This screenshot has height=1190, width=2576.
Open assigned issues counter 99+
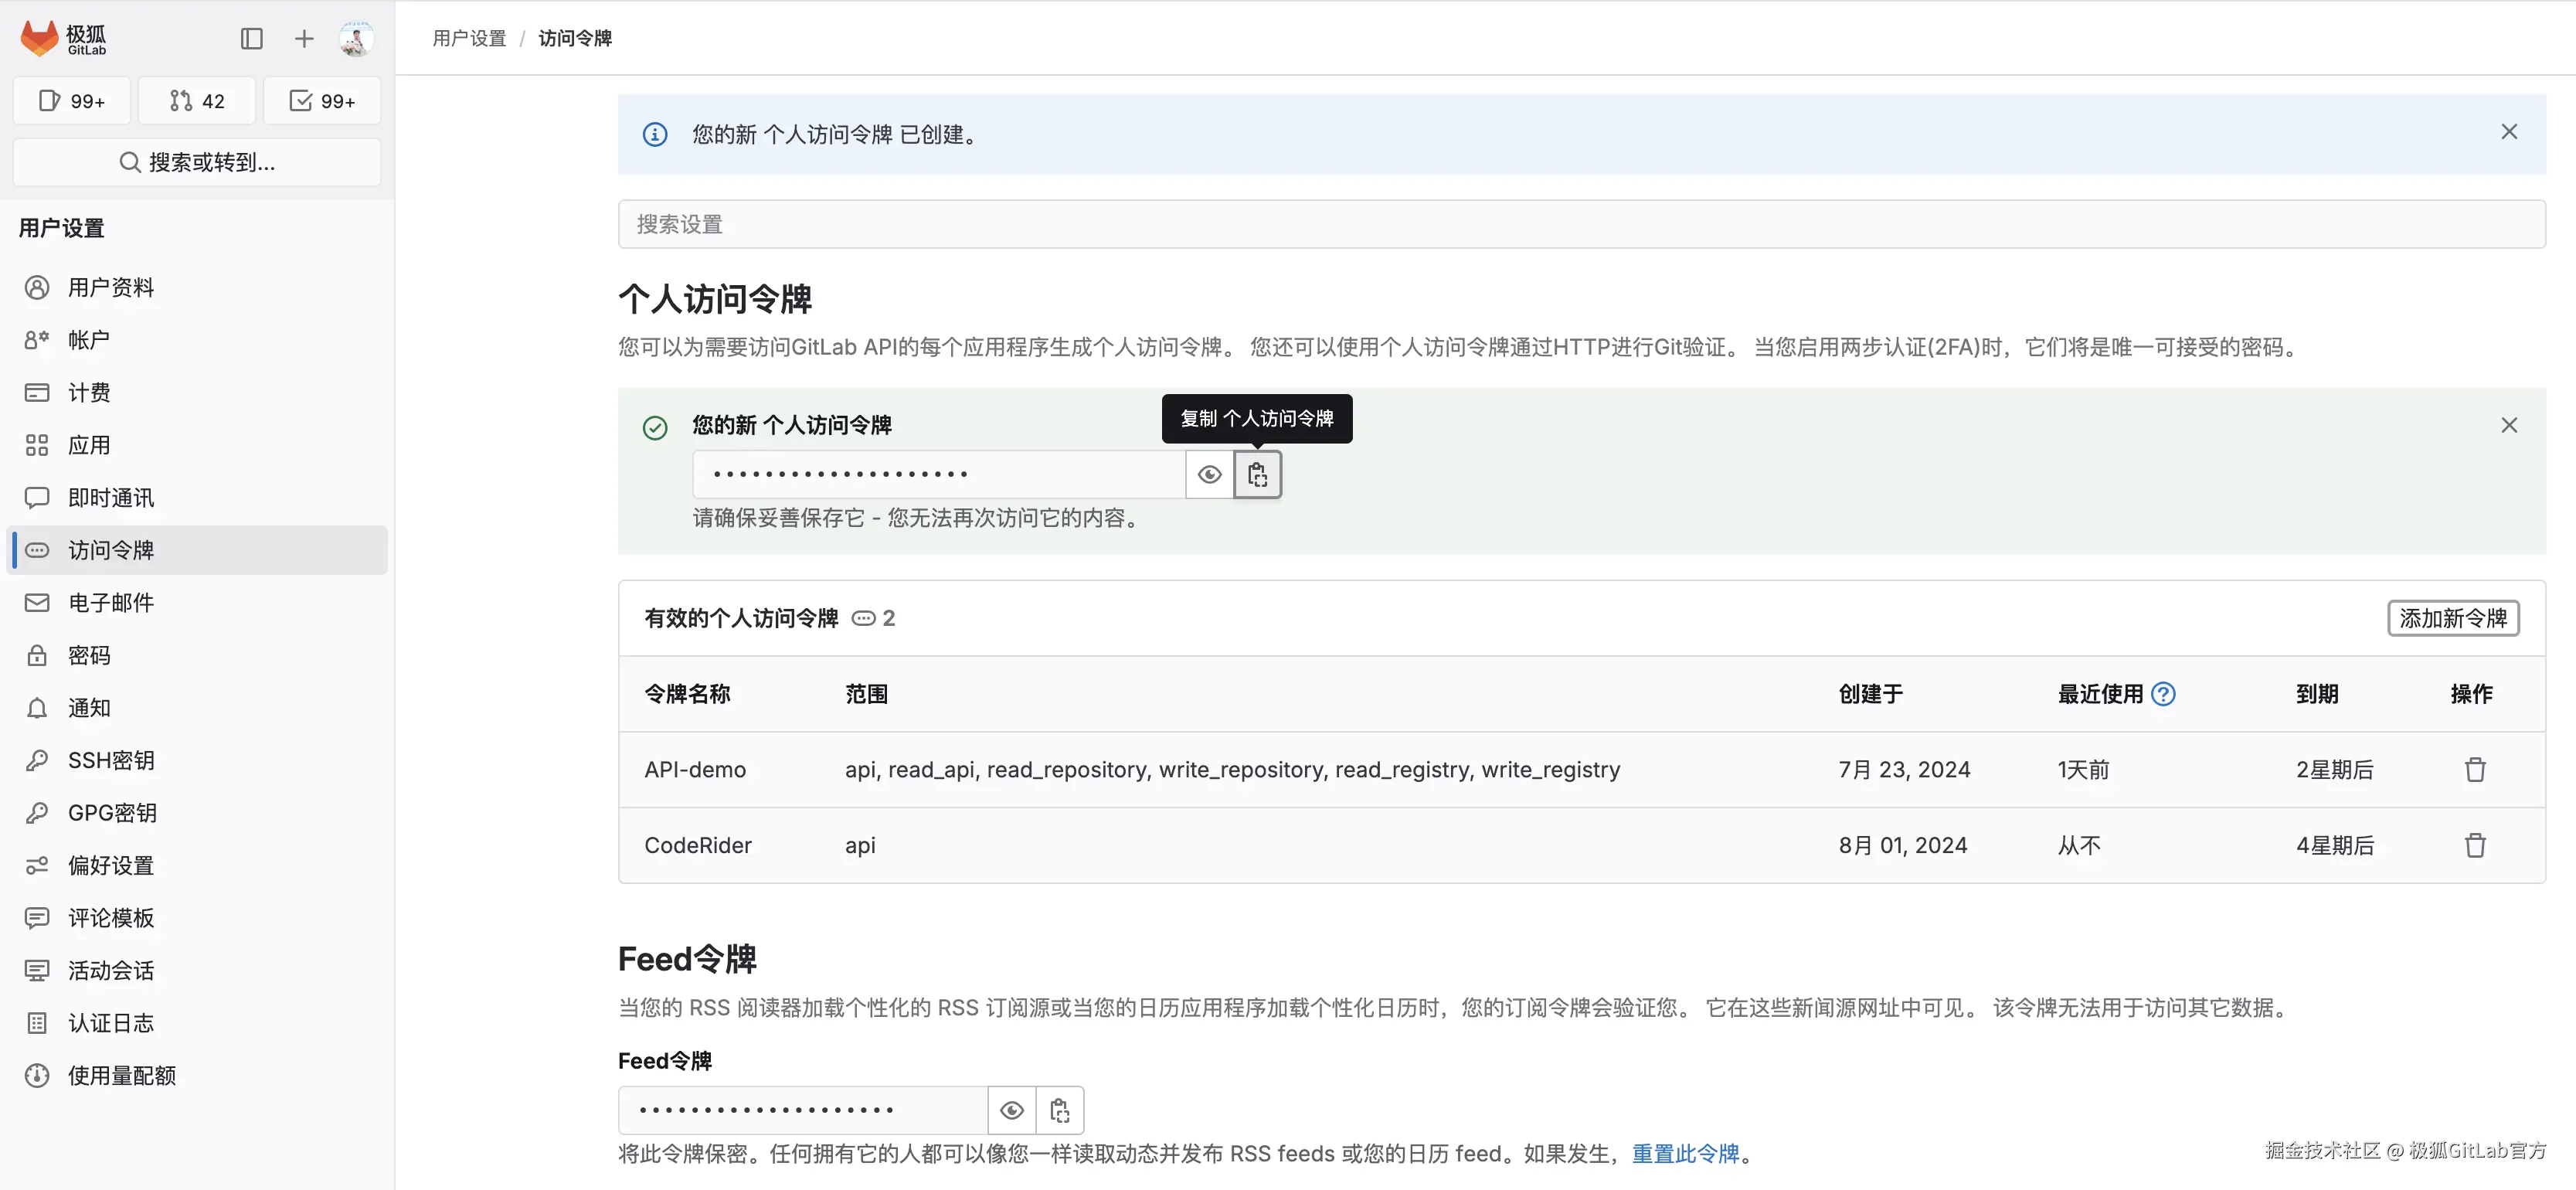72,101
